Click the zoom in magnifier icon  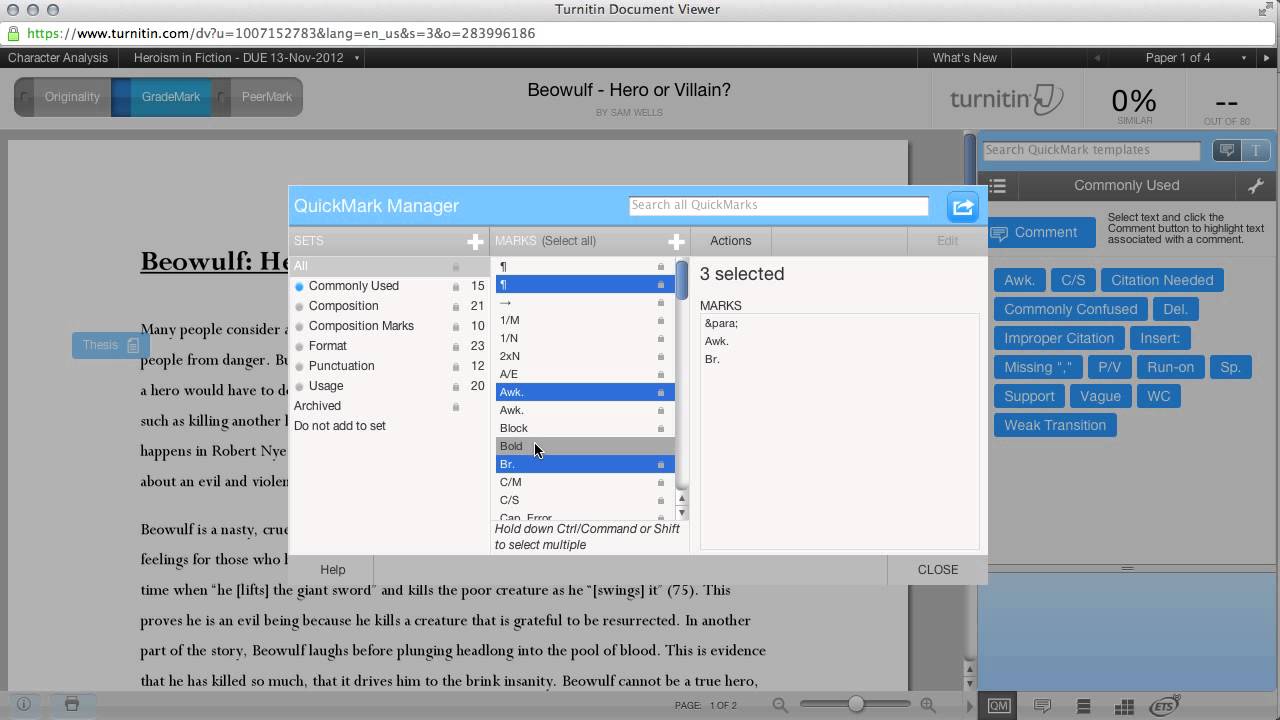pyautogui.click(x=928, y=705)
